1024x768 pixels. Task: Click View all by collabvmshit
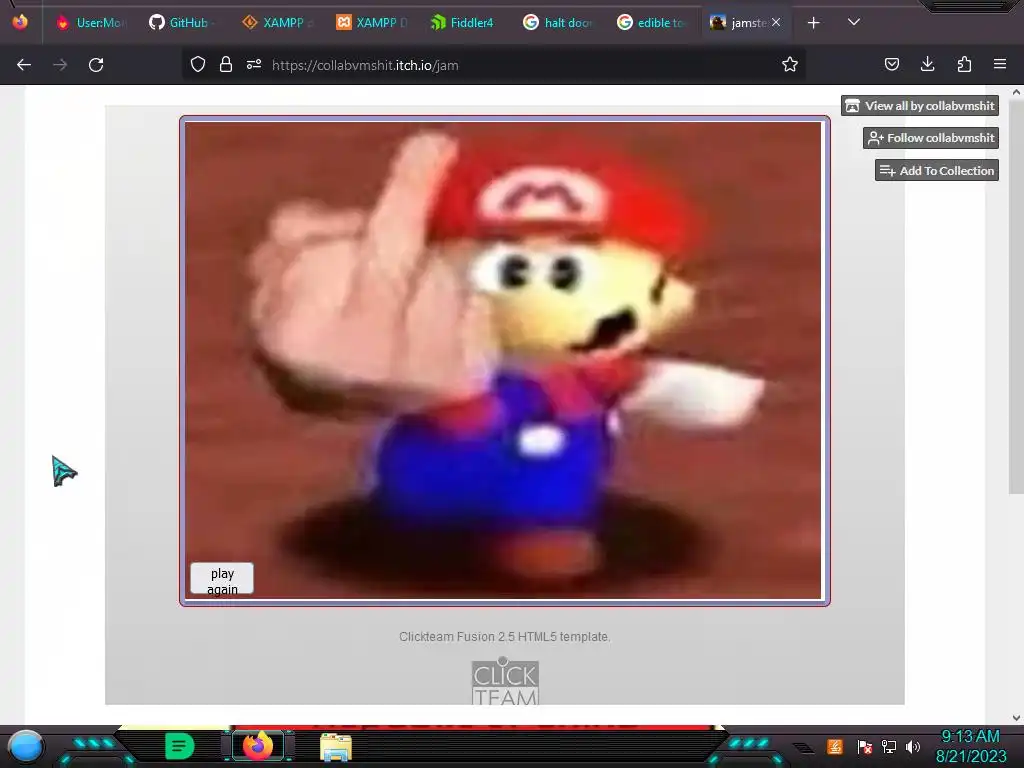pyautogui.click(x=920, y=106)
